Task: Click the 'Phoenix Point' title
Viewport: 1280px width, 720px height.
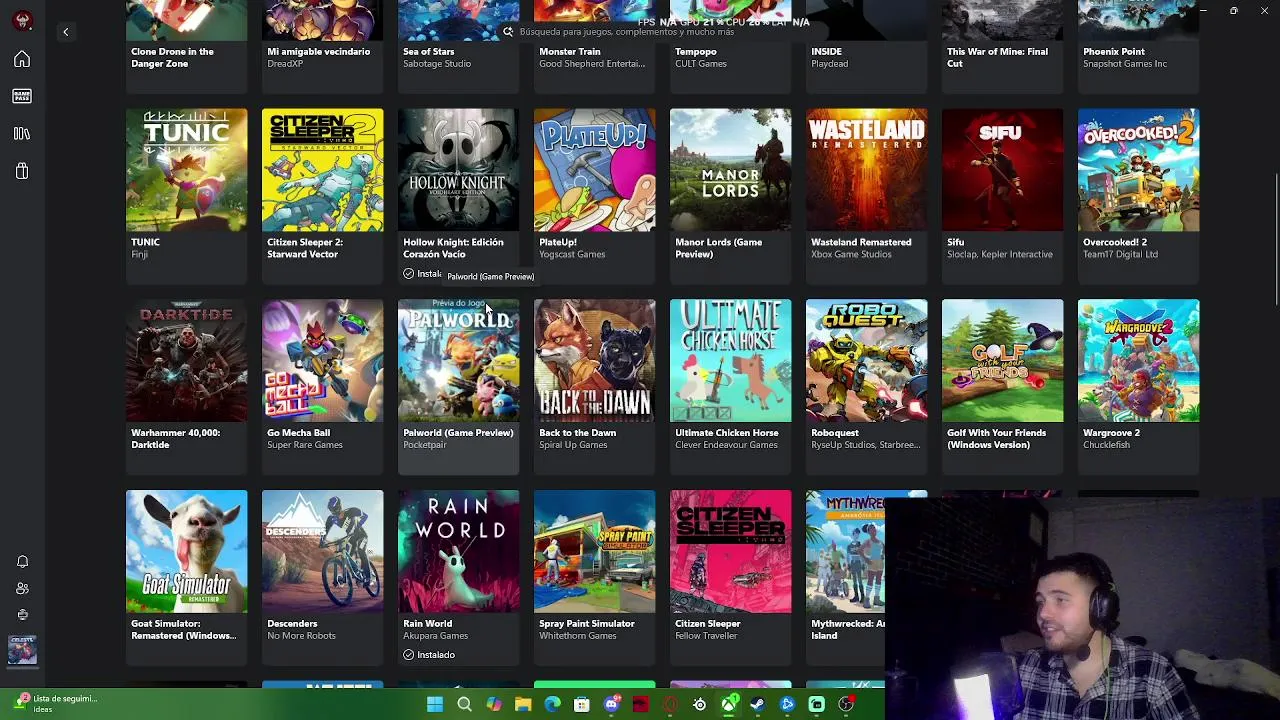Action: pos(1114,52)
